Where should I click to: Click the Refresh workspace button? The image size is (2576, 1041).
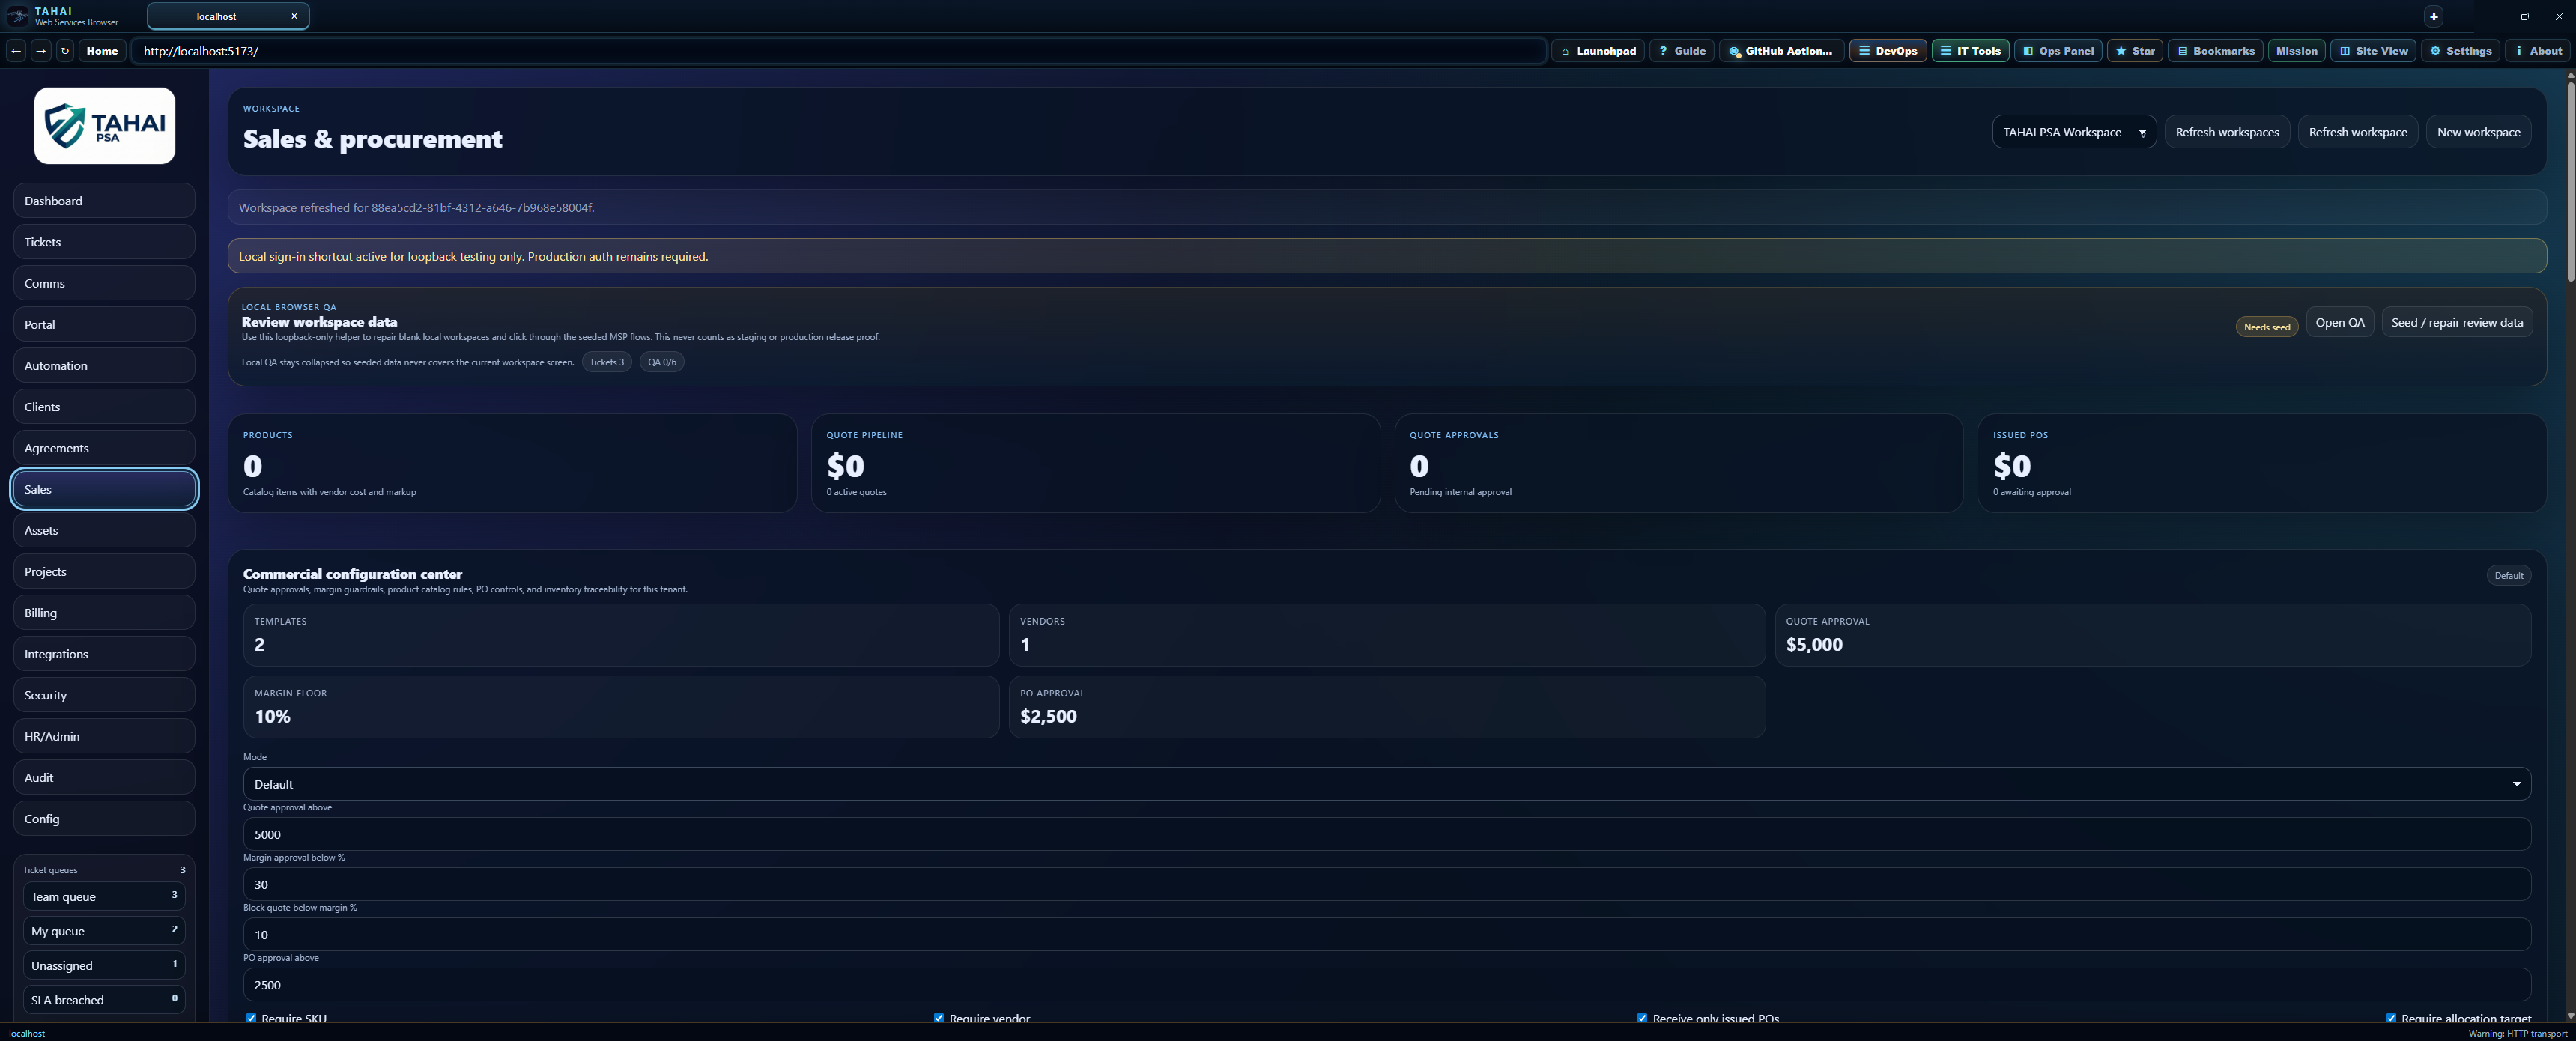pos(2358,132)
